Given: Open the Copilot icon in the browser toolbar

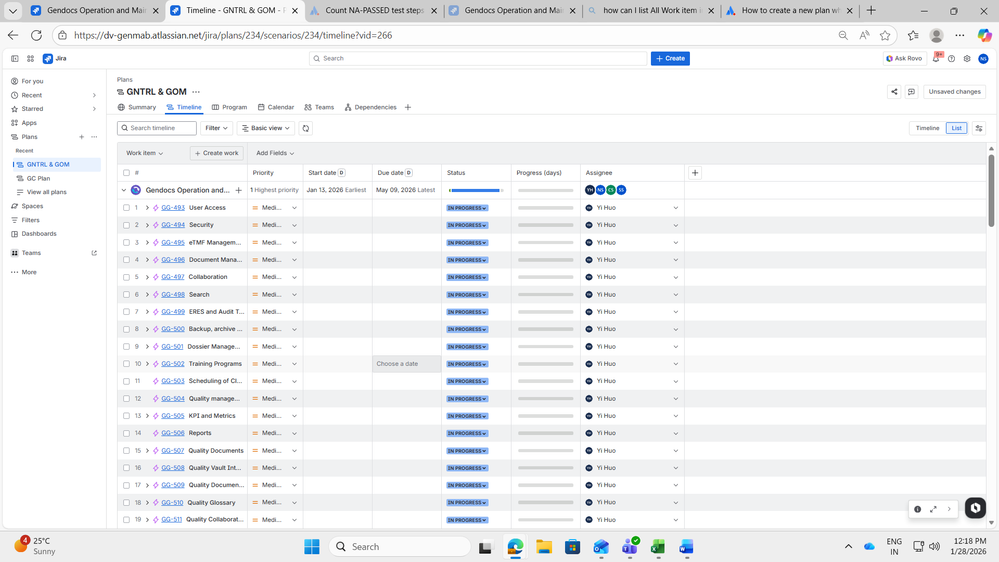Looking at the screenshot, I should (x=984, y=36).
